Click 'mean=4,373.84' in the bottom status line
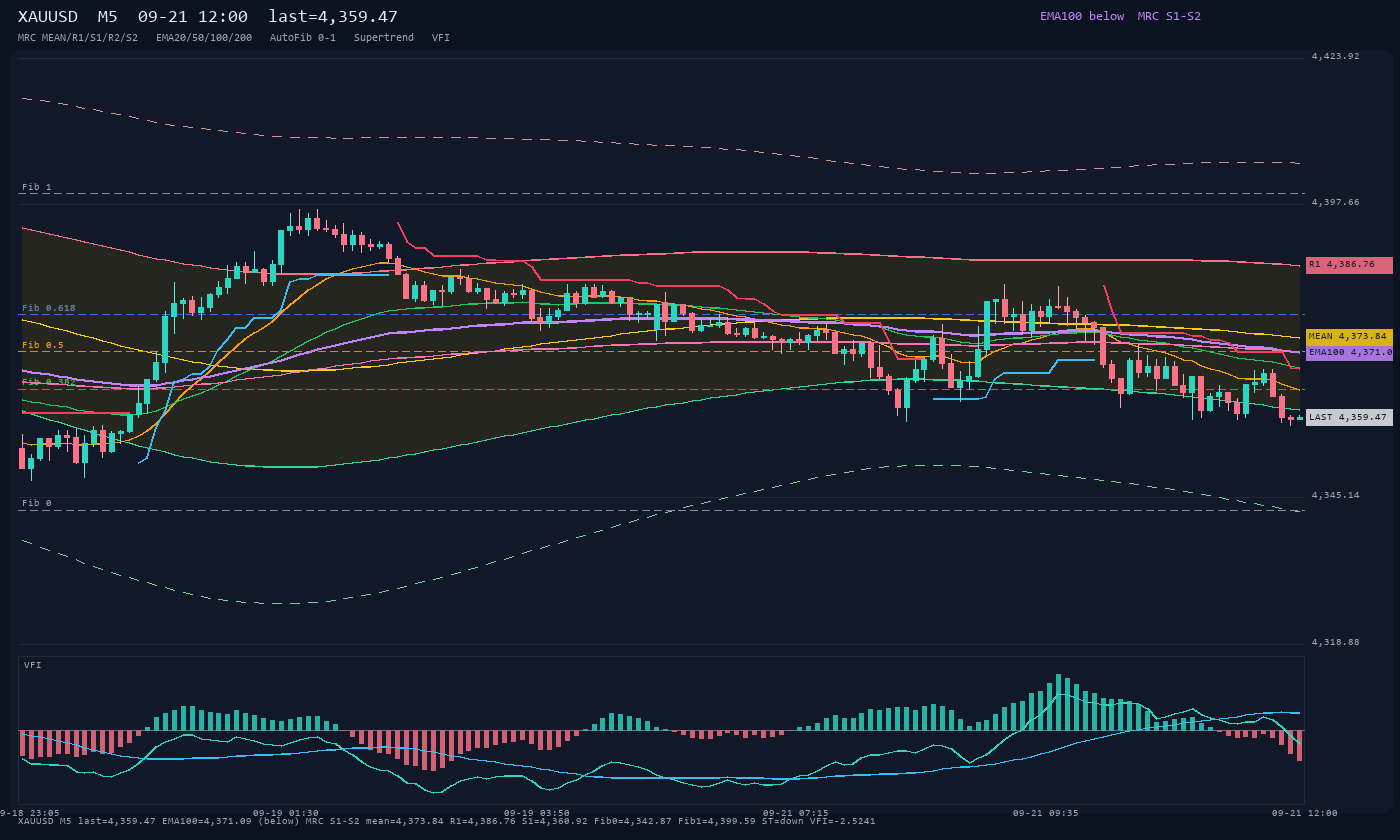 point(405,821)
